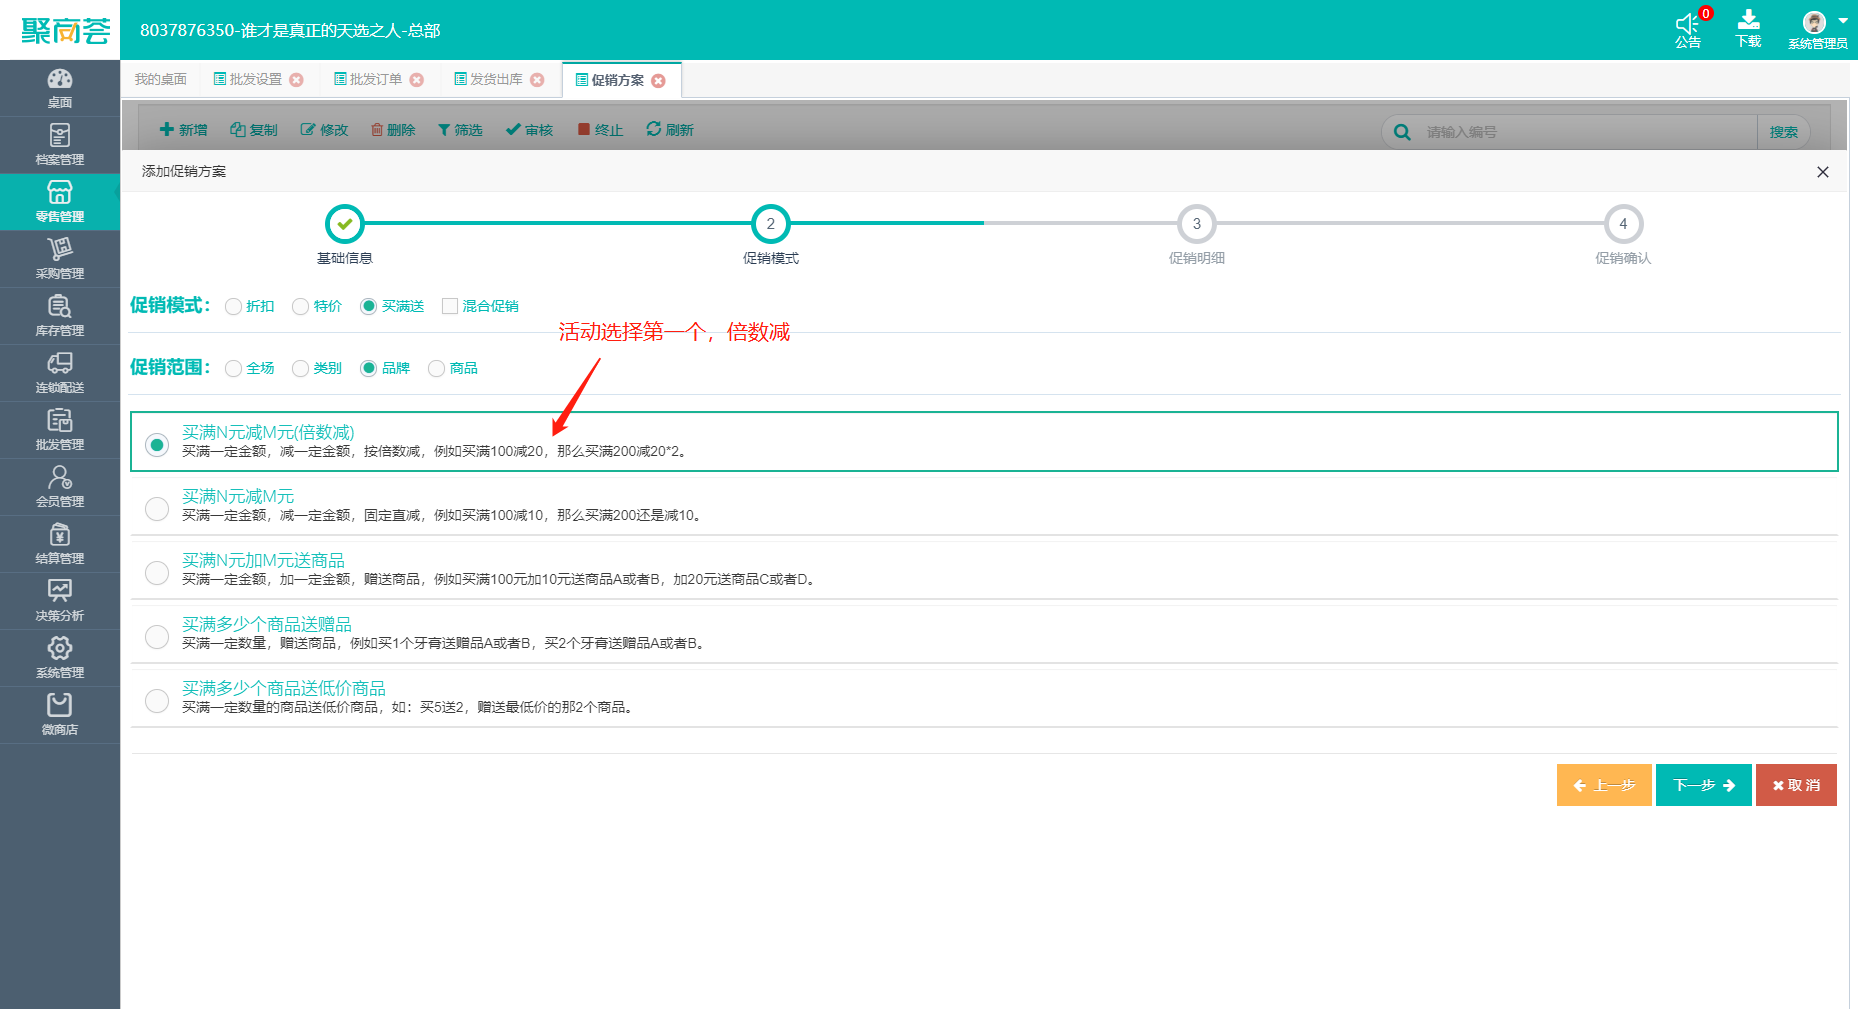Select 买满多少个商品送低价商品 option
1858x1009 pixels.
[157, 700]
